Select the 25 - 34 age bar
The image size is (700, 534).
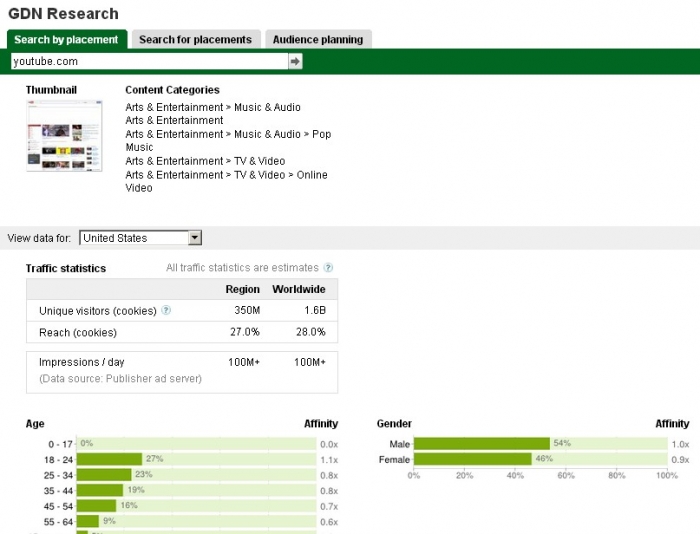tap(104, 475)
